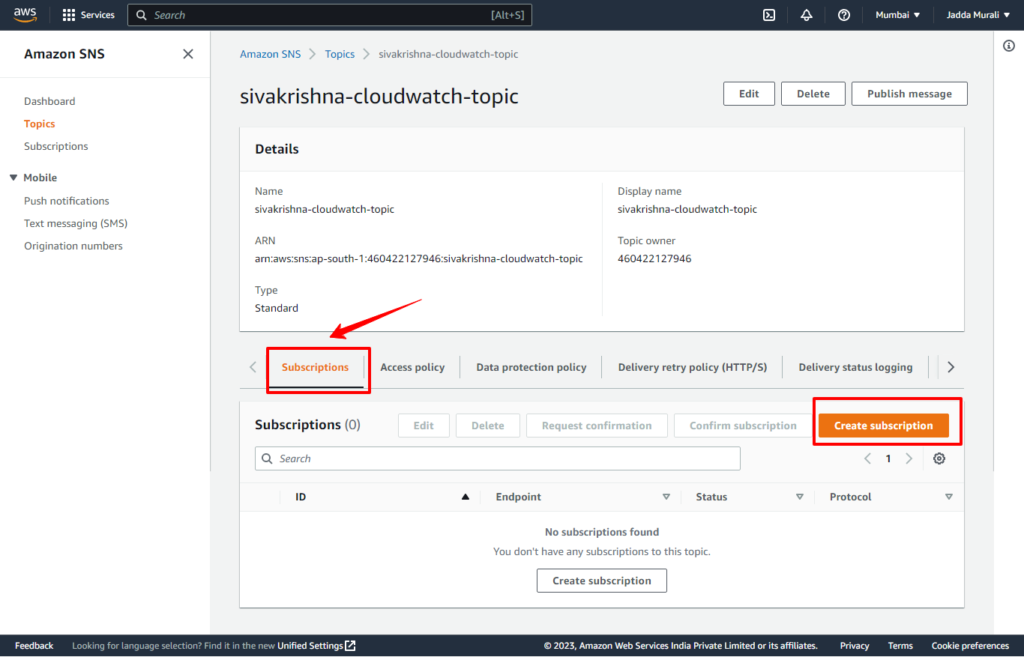Click the Confirm subscription button

click(743, 426)
